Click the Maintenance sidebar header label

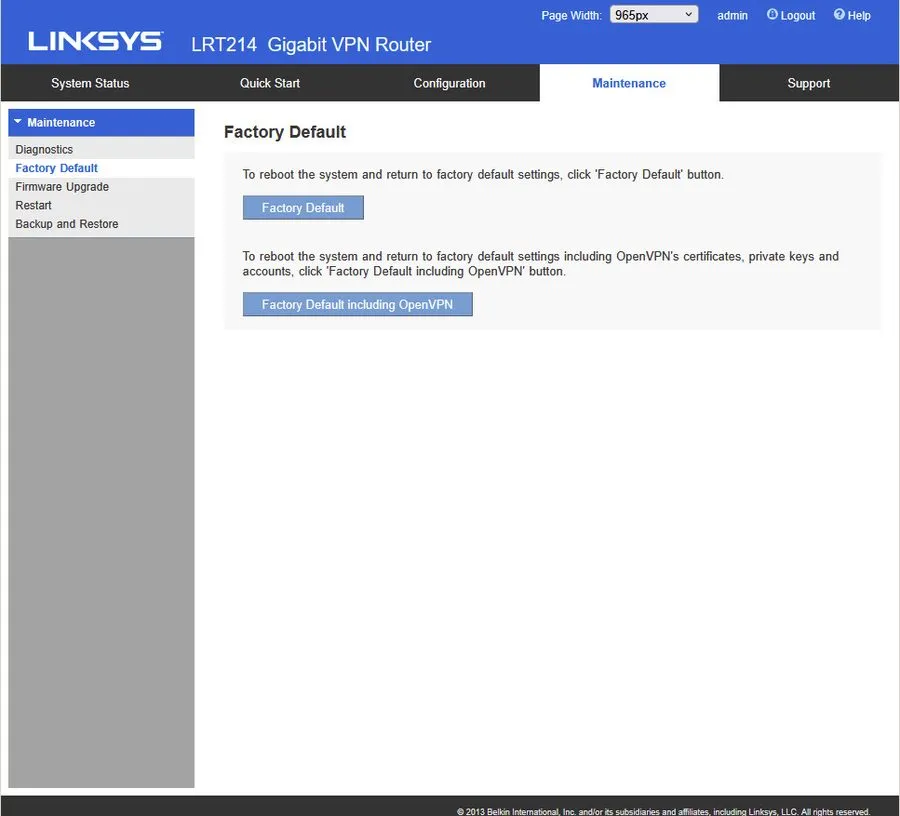[x=61, y=122]
